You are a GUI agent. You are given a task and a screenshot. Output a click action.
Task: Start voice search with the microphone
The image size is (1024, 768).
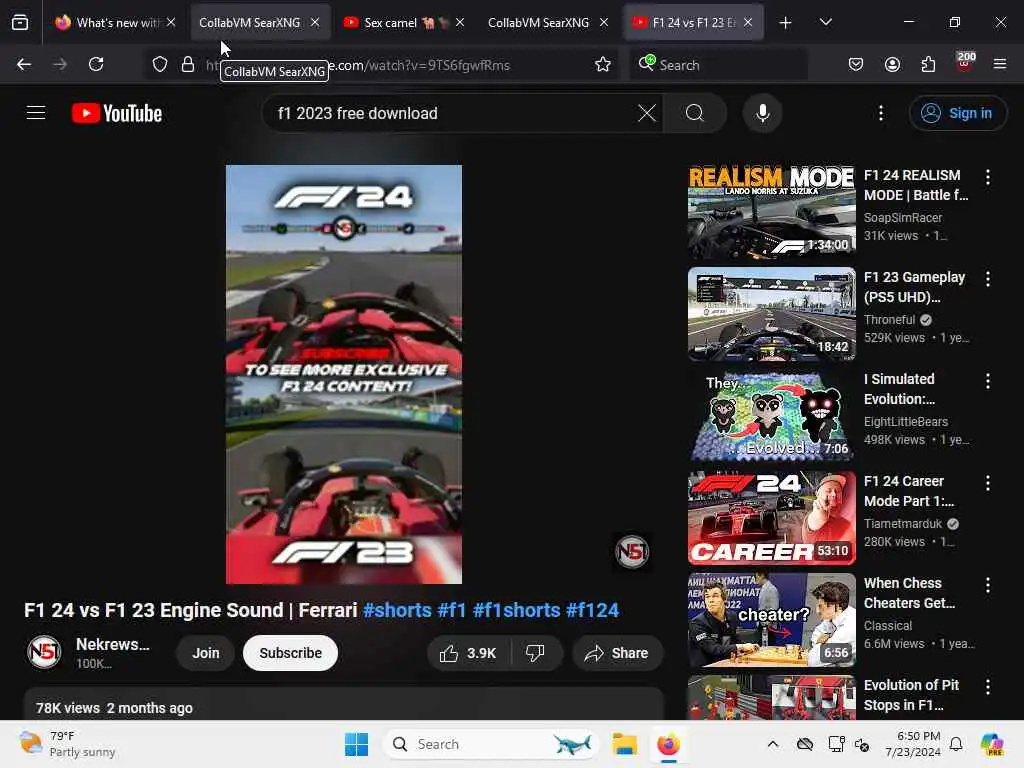click(x=762, y=113)
